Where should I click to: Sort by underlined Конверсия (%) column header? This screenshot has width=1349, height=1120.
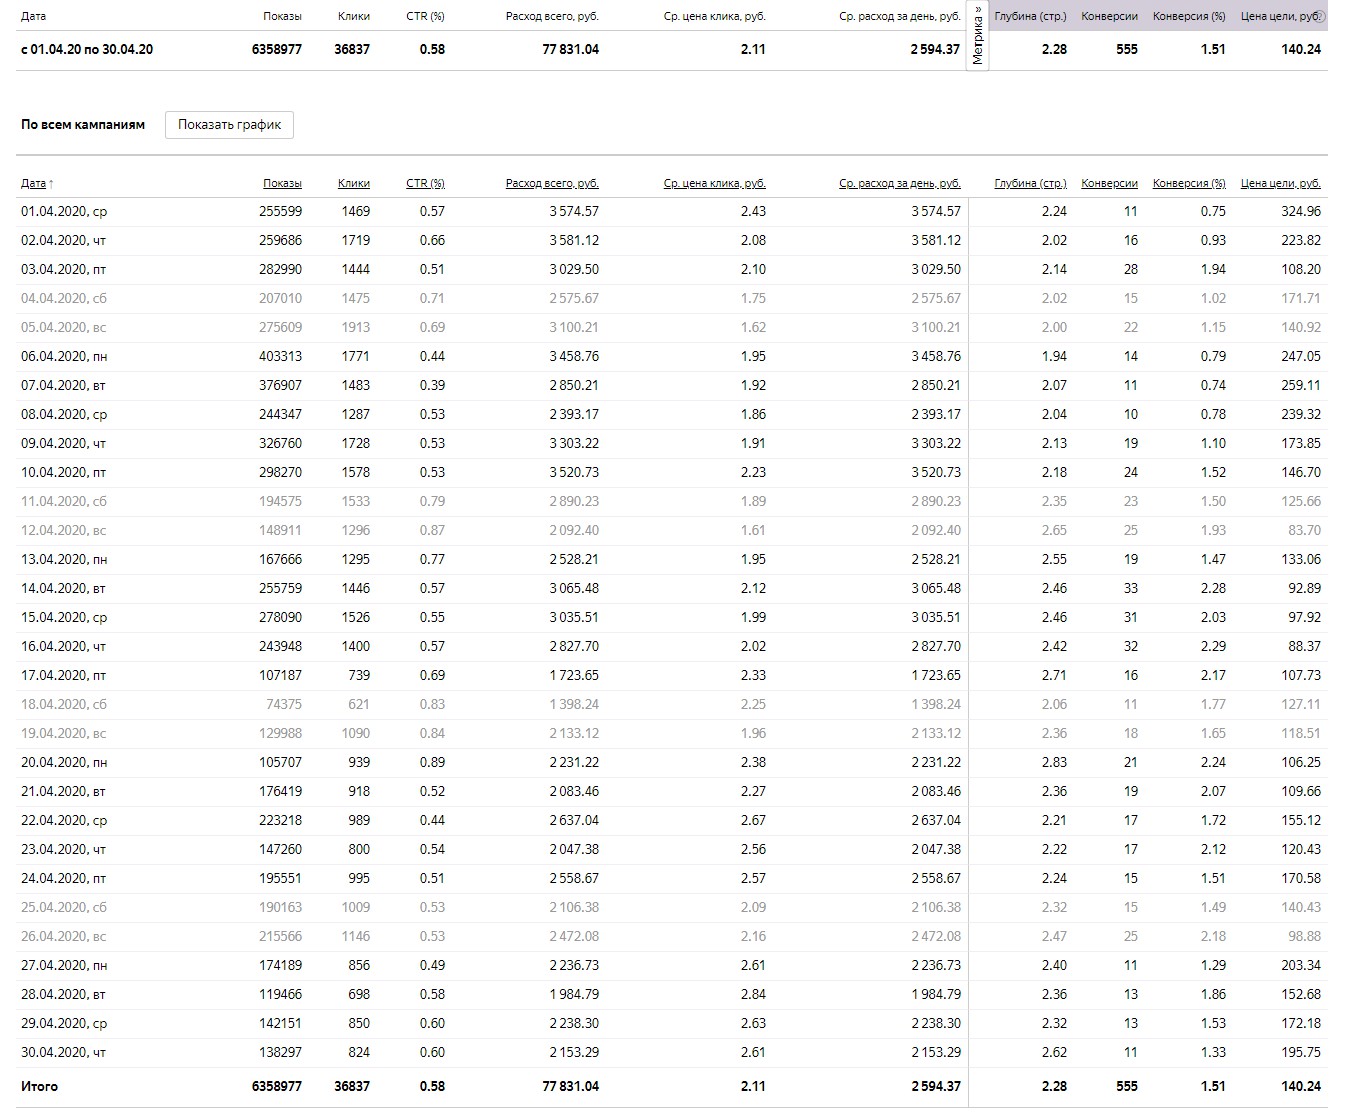pyautogui.click(x=1189, y=183)
